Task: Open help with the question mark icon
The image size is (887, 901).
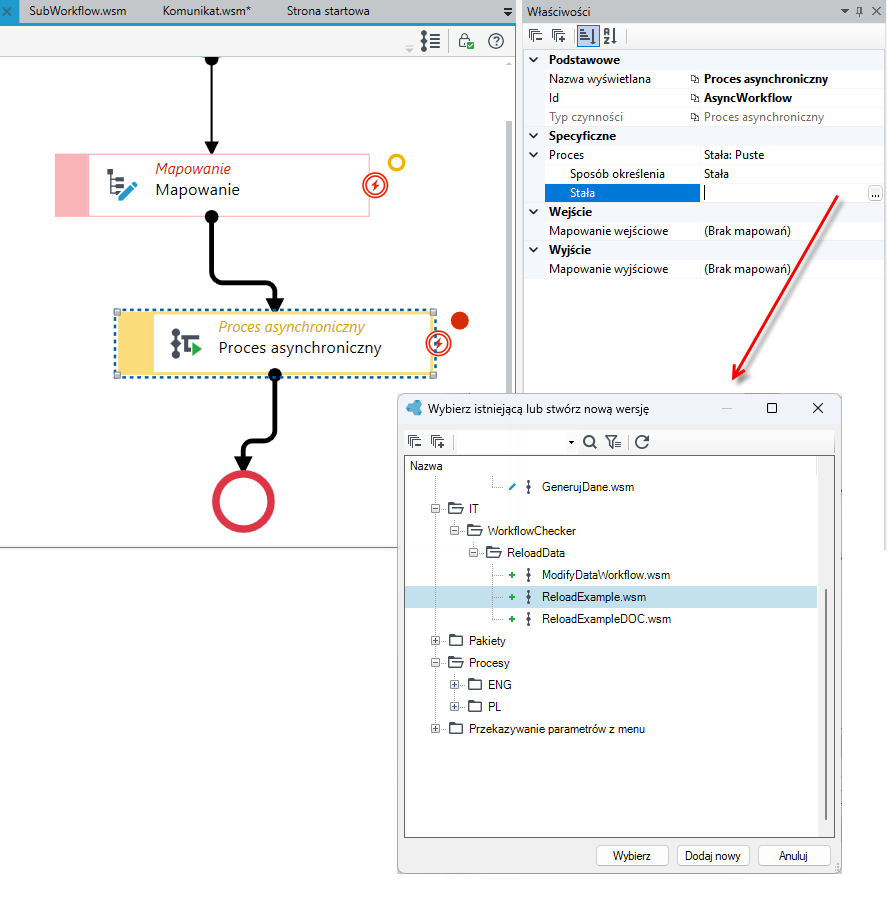Action: click(496, 41)
